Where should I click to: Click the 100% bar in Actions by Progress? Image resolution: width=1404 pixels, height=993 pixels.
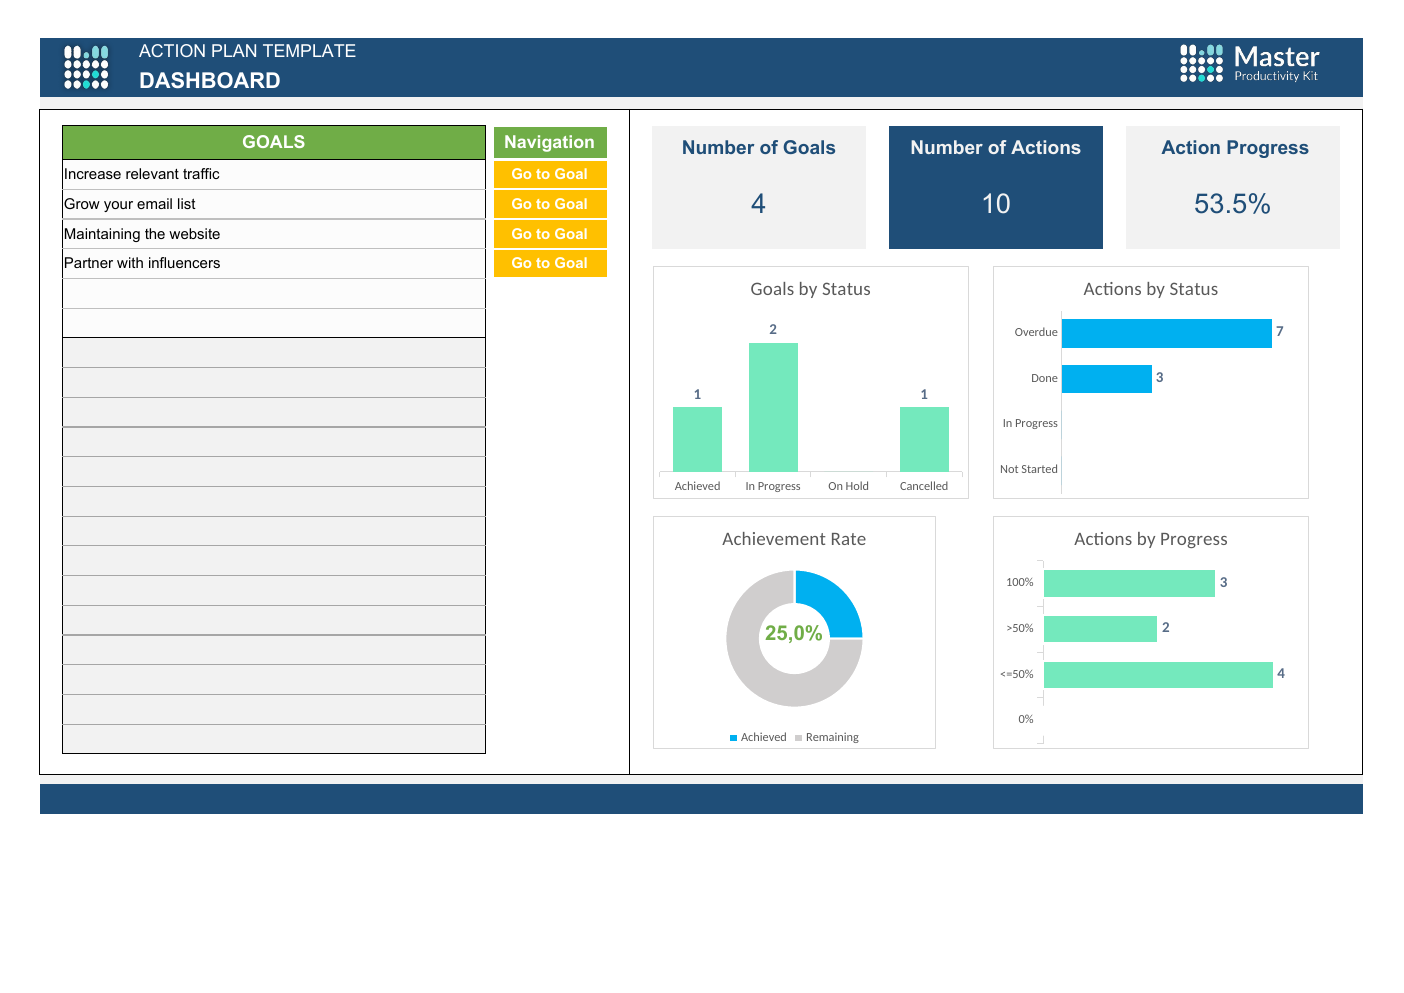tap(1129, 583)
